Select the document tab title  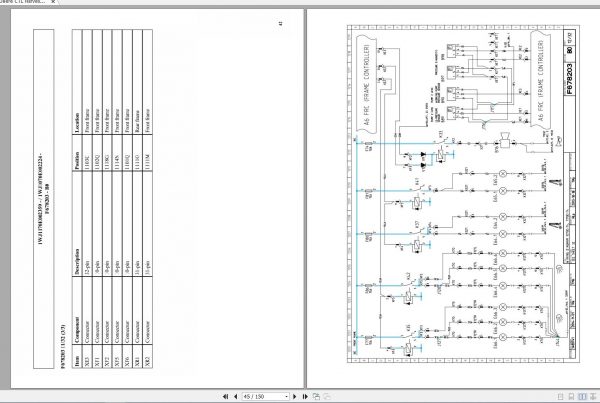22,2
